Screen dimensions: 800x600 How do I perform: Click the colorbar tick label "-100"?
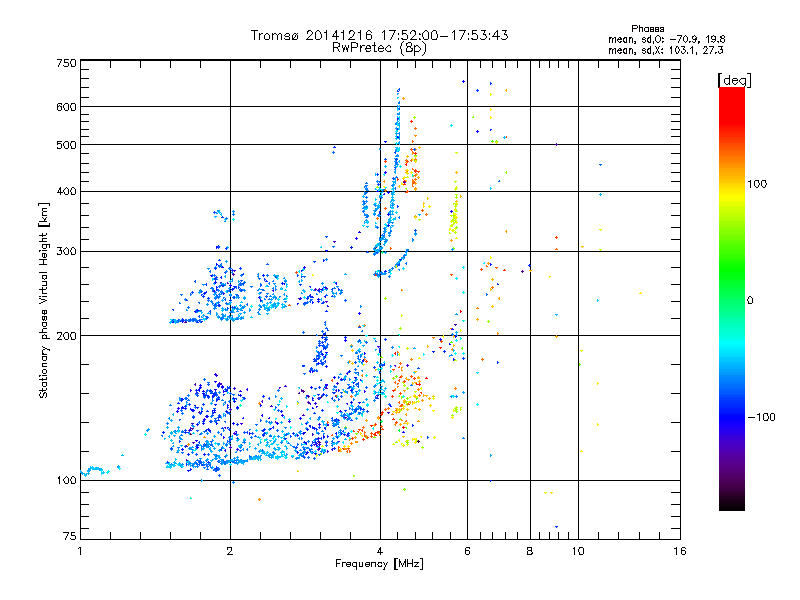click(x=761, y=417)
